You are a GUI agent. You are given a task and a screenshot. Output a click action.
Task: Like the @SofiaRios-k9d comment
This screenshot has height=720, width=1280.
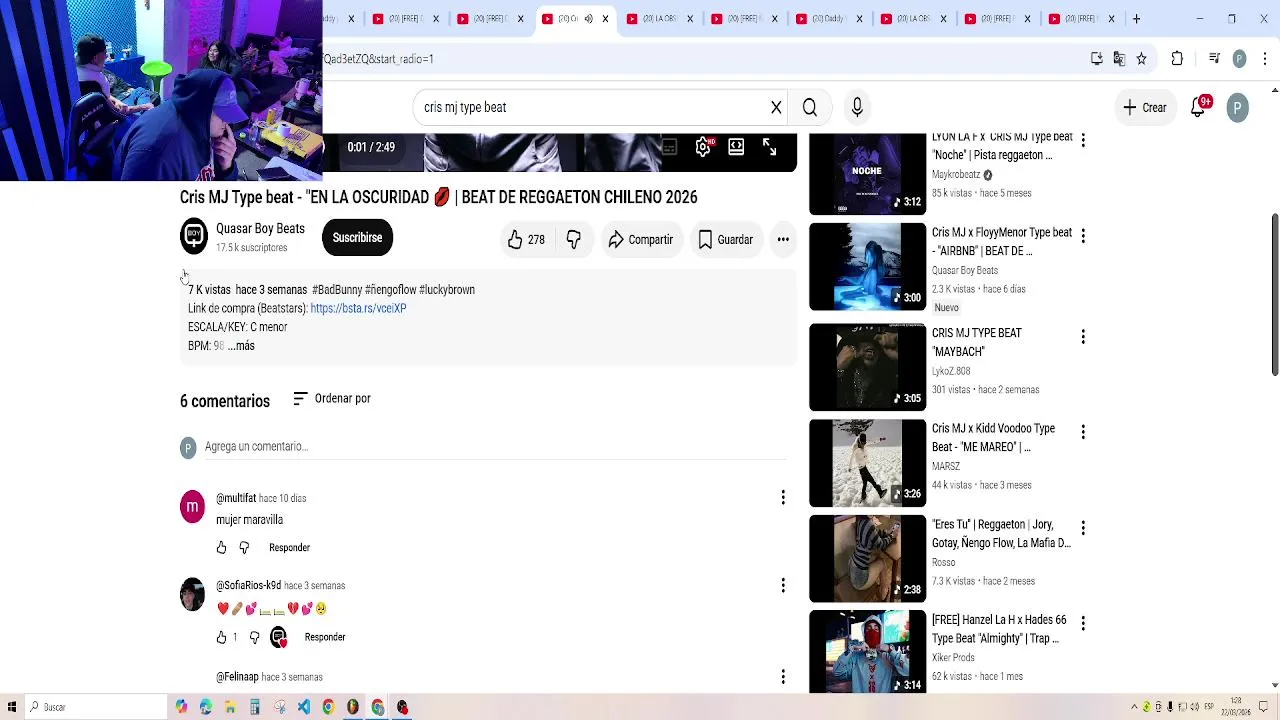tap(221, 637)
